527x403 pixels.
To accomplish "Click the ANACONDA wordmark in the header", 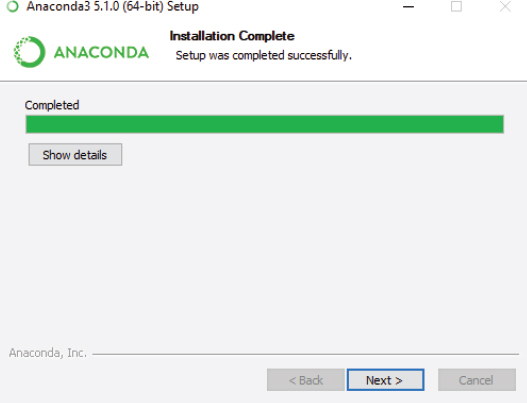I will tap(101, 52).
